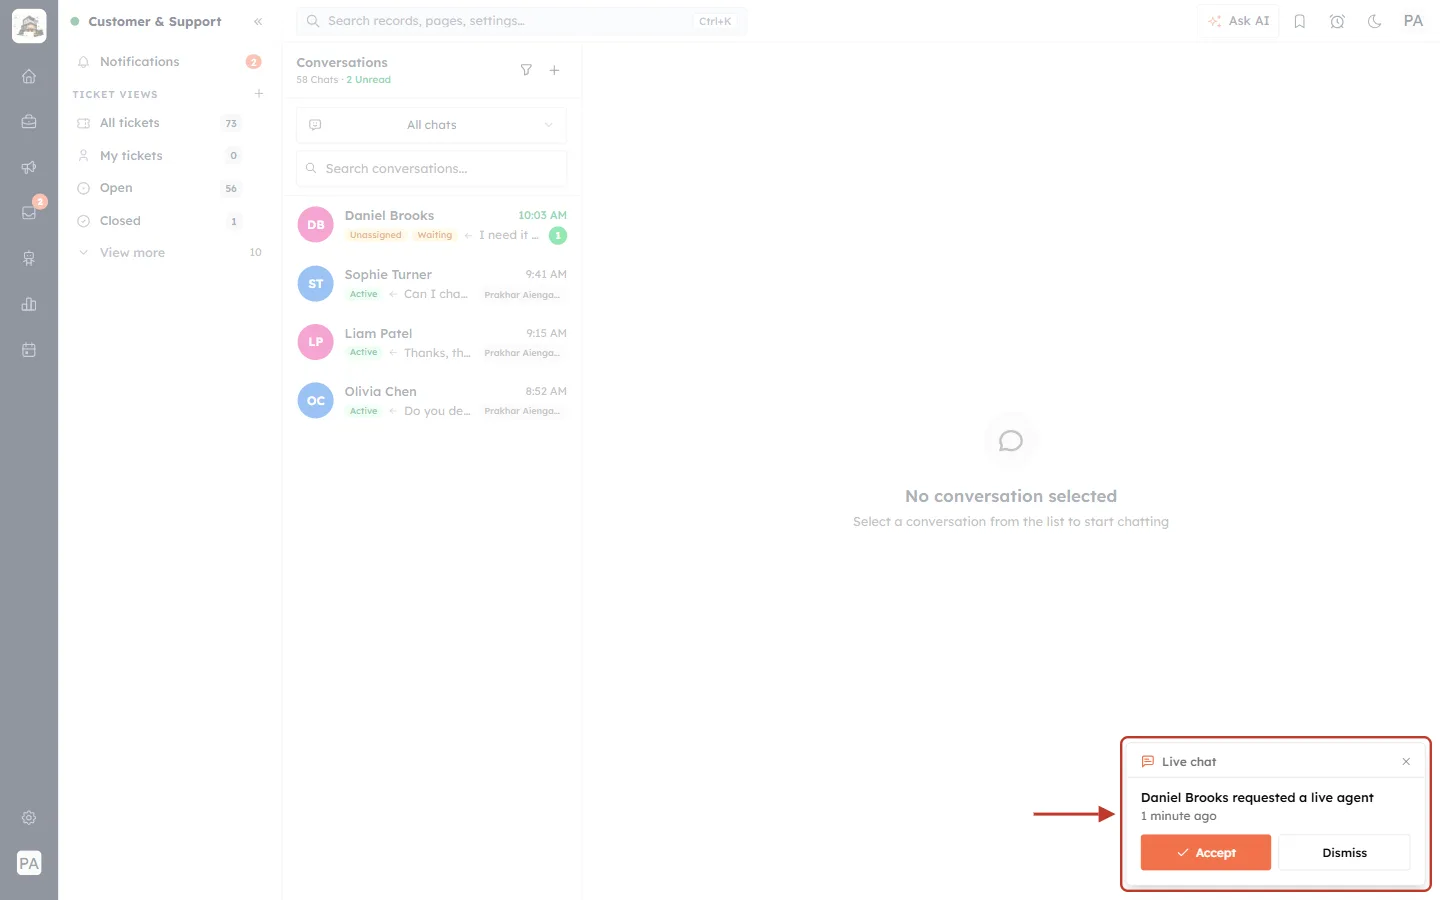The height and width of the screenshot is (900, 1440).
Task: Select Open tickets view
Action: pyautogui.click(x=170, y=188)
